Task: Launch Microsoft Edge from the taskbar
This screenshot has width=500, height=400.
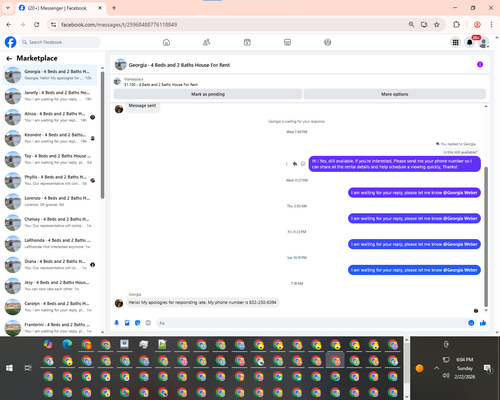Action: point(67,344)
